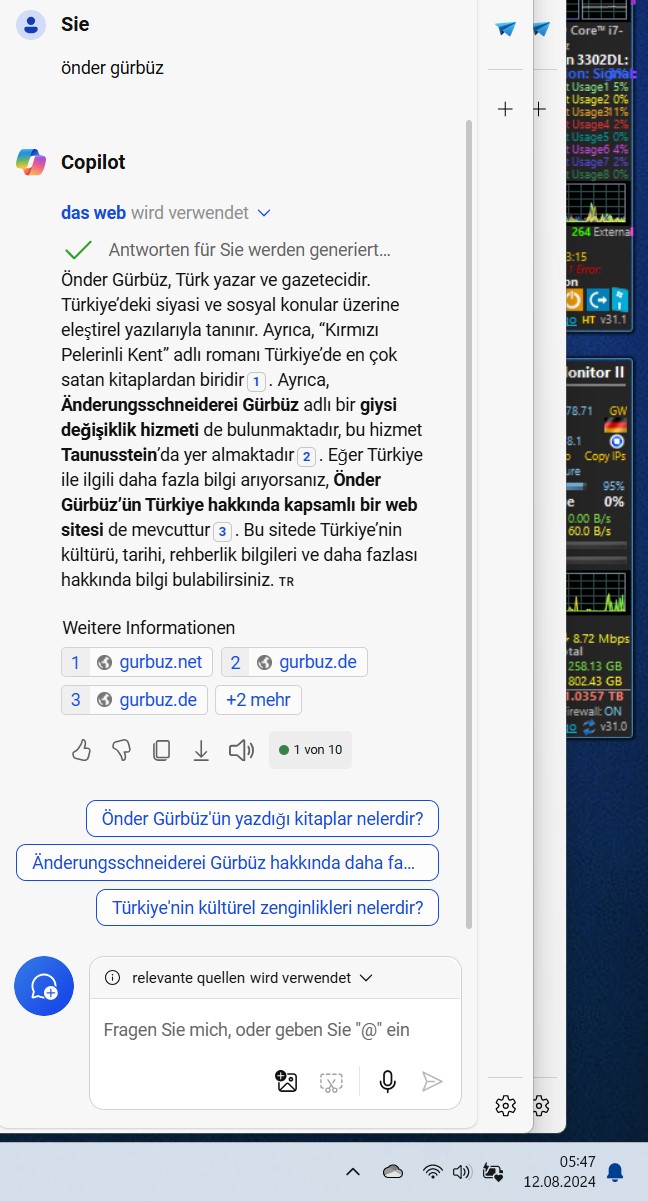Start a new topic with the blue chat button
Image resolution: width=648 pixels, height=1201 pixels.
point(44,986)
